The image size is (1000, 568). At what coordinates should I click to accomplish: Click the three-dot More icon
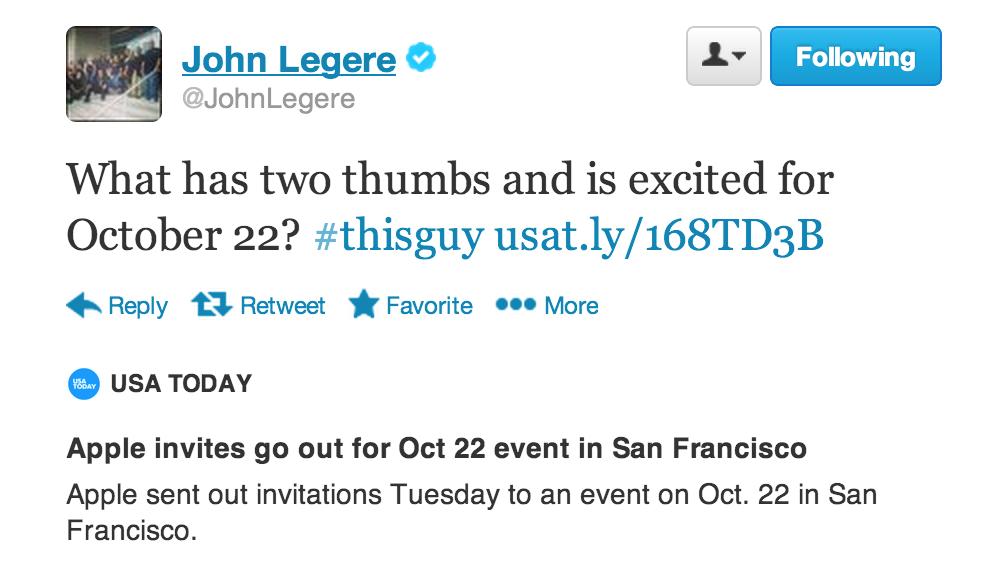pos(516,304)
